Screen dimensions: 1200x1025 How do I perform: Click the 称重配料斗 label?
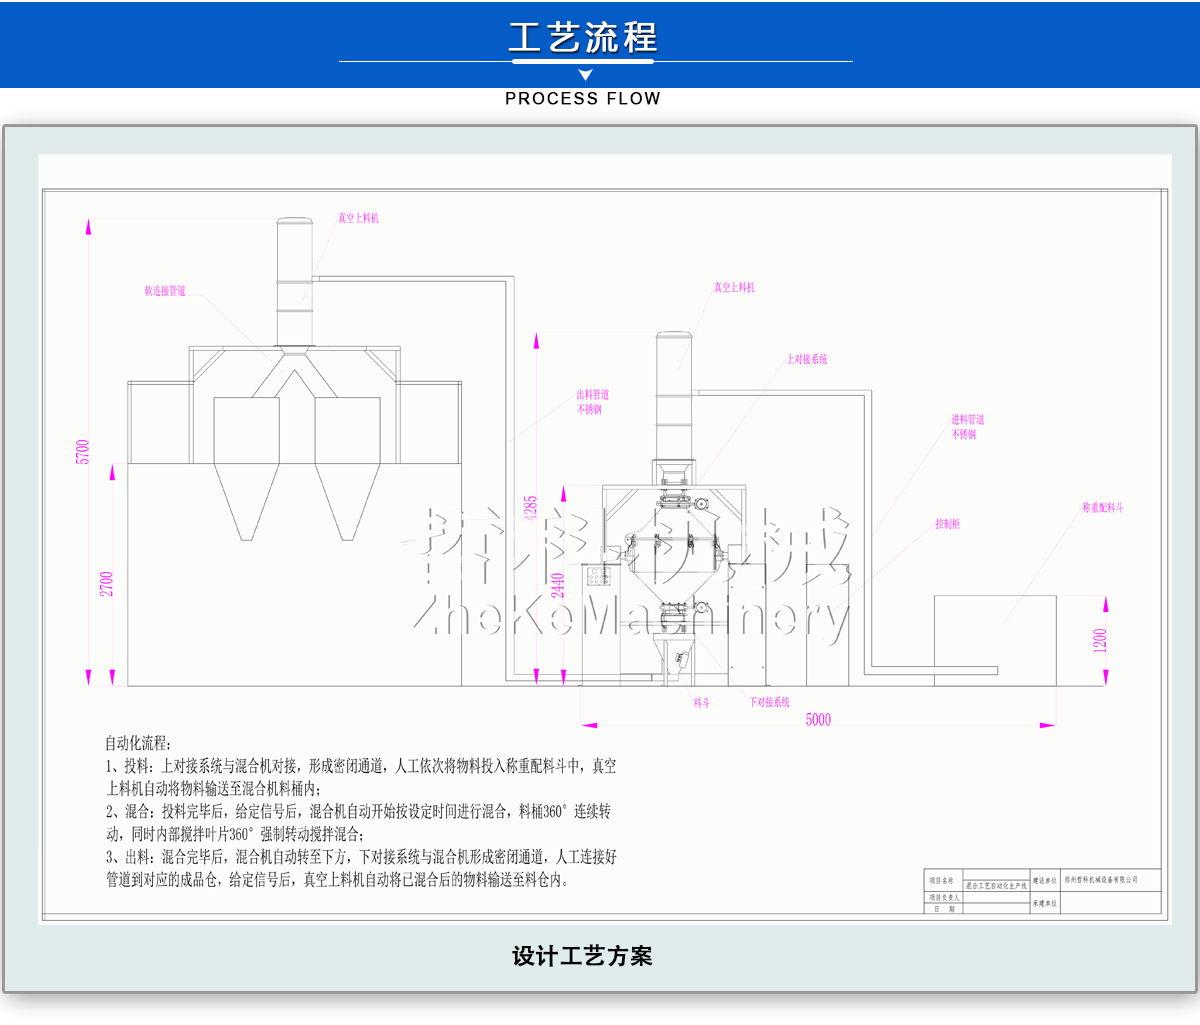tap(1102, 508)
